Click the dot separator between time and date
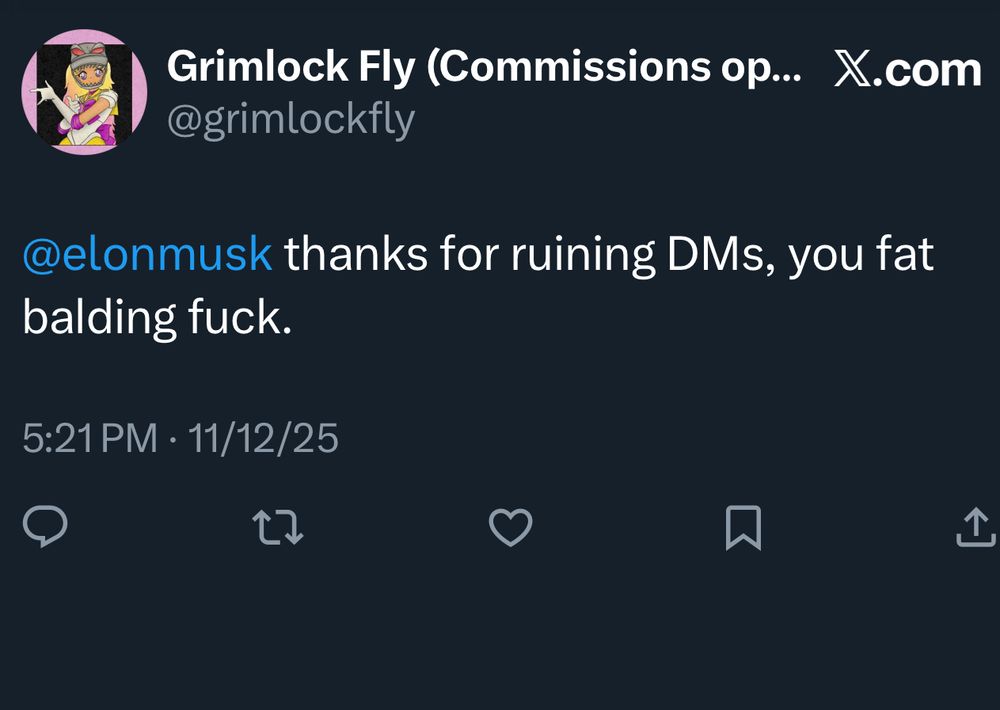 173,439
